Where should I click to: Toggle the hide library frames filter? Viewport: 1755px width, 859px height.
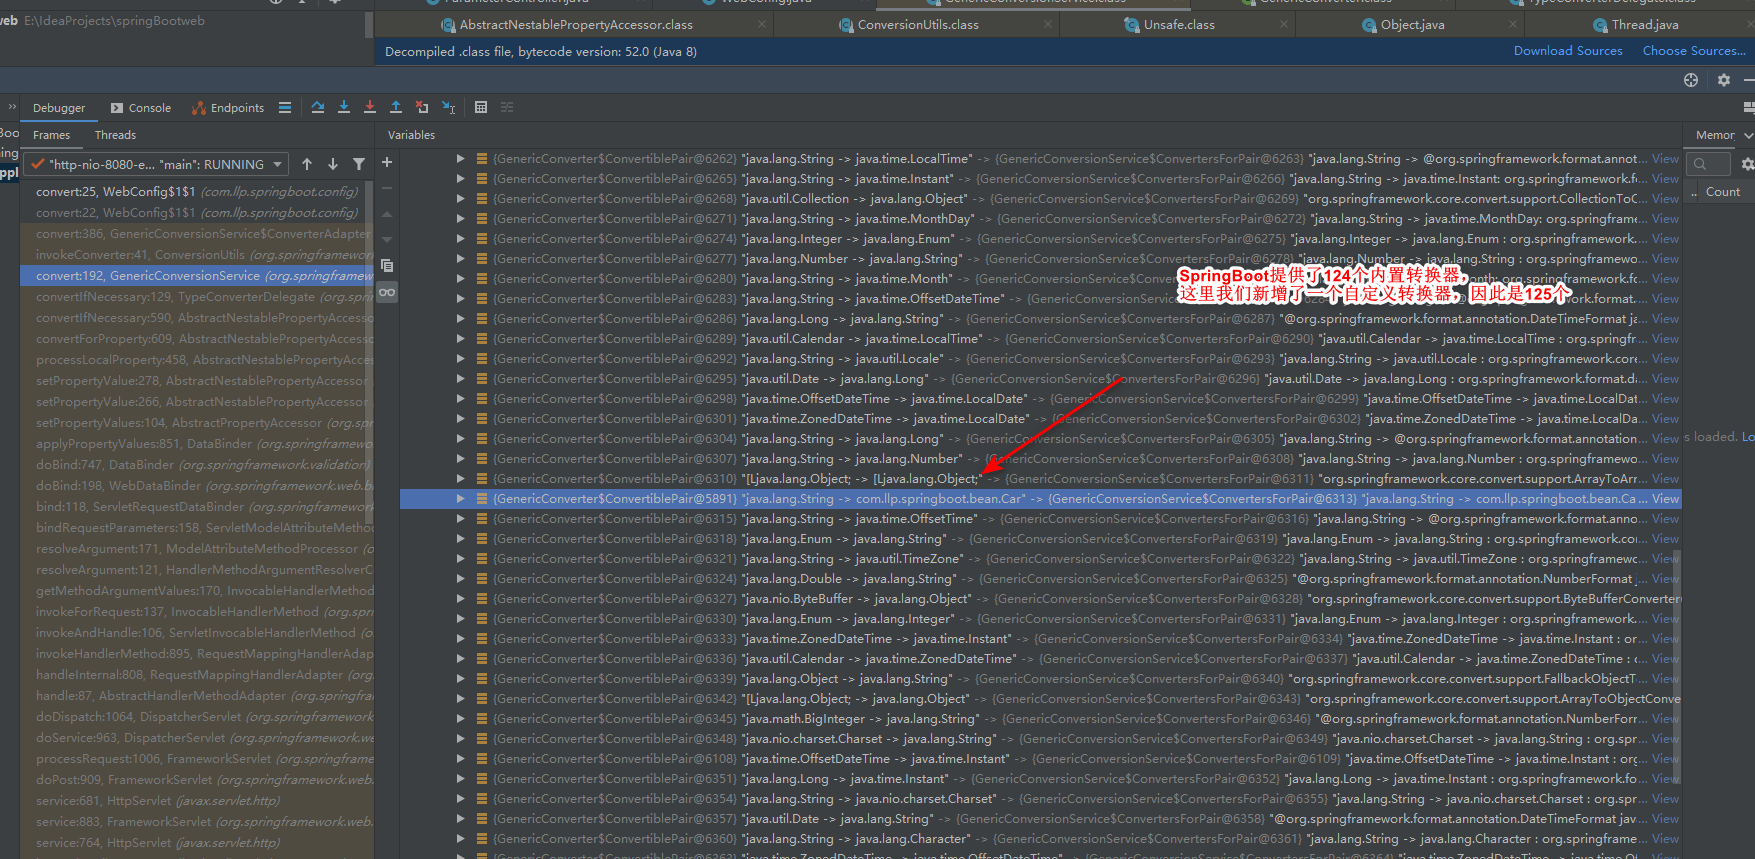point(359,164)
